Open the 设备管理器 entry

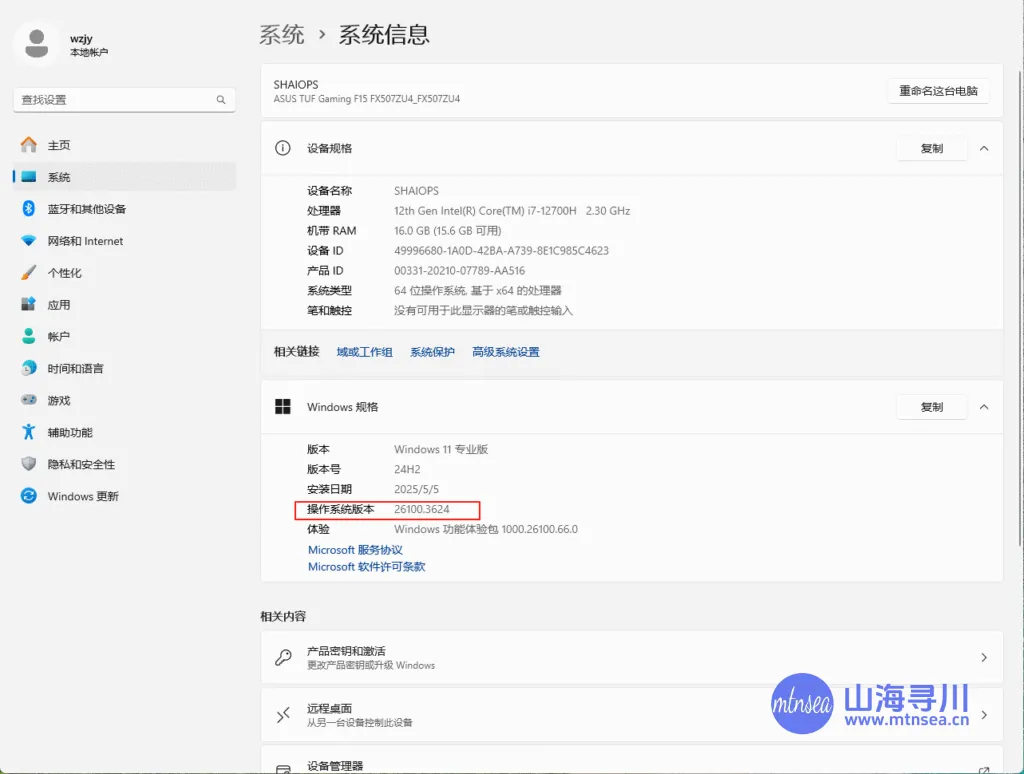pos(632,760)
